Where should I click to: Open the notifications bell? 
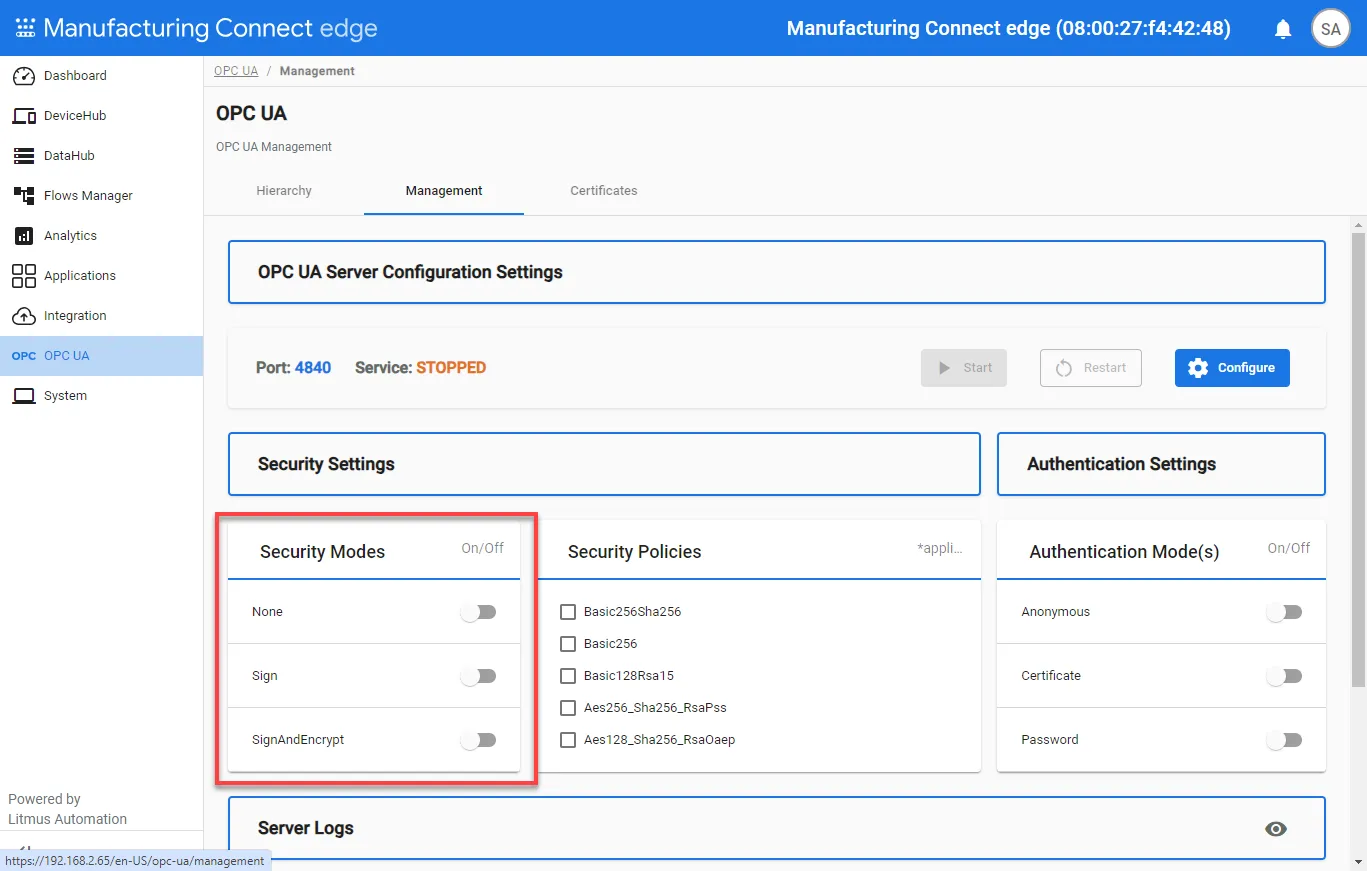point(1283,29)
